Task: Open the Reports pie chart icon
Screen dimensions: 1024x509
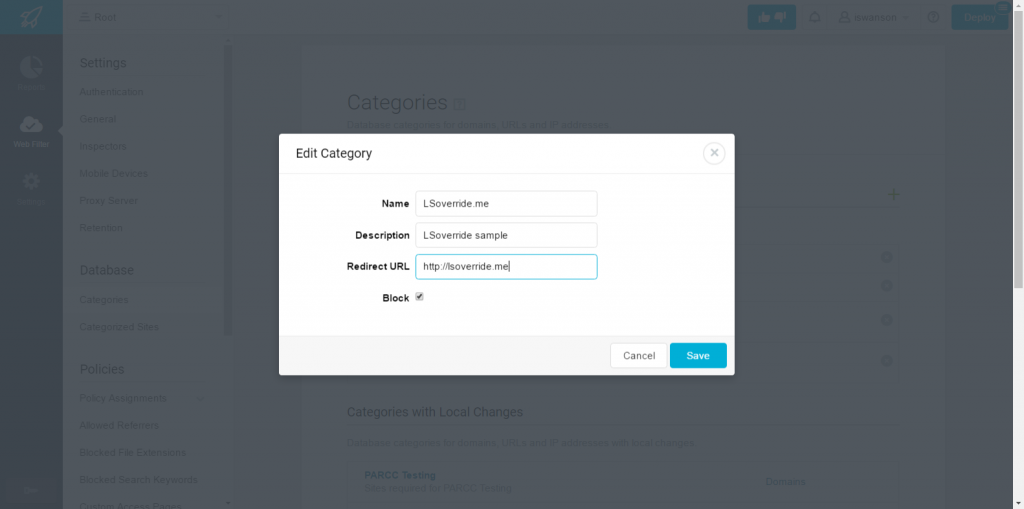Action: [31, 66]
